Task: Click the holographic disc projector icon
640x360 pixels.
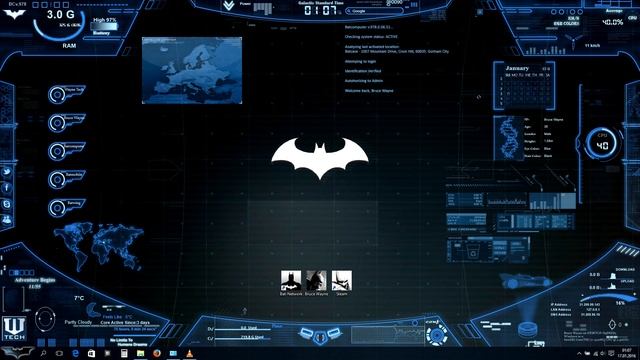Action: tap(528, 329)
